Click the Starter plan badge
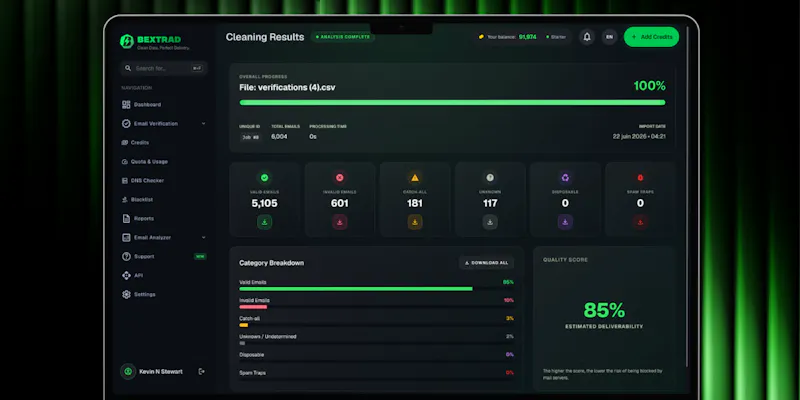 tap(556, 37)
